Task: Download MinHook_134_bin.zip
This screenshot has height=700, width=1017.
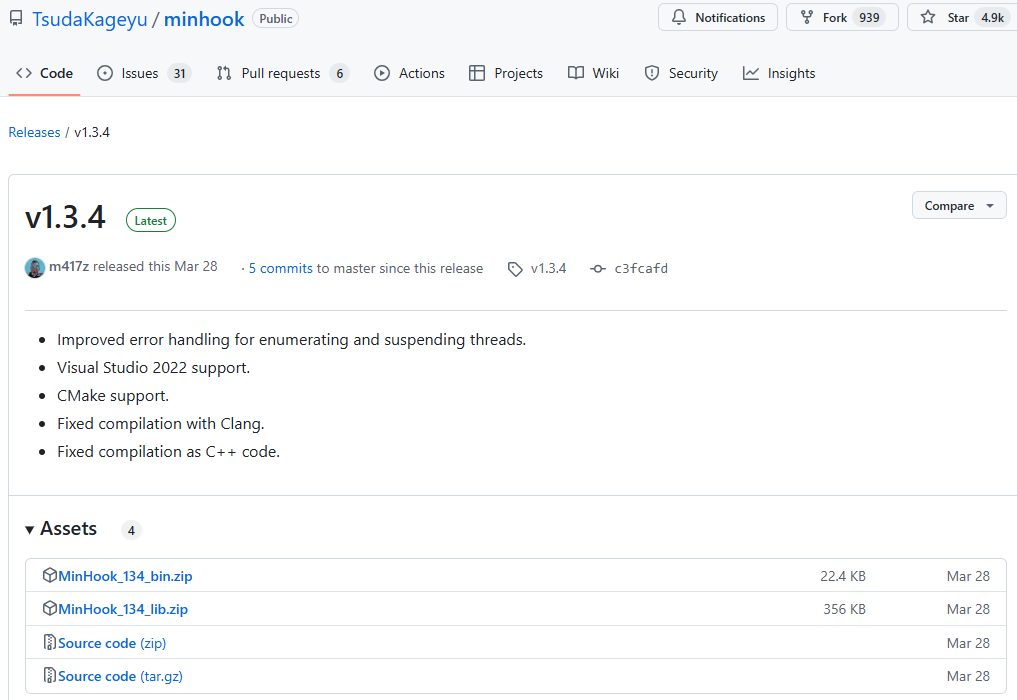Action: (126, 575)
